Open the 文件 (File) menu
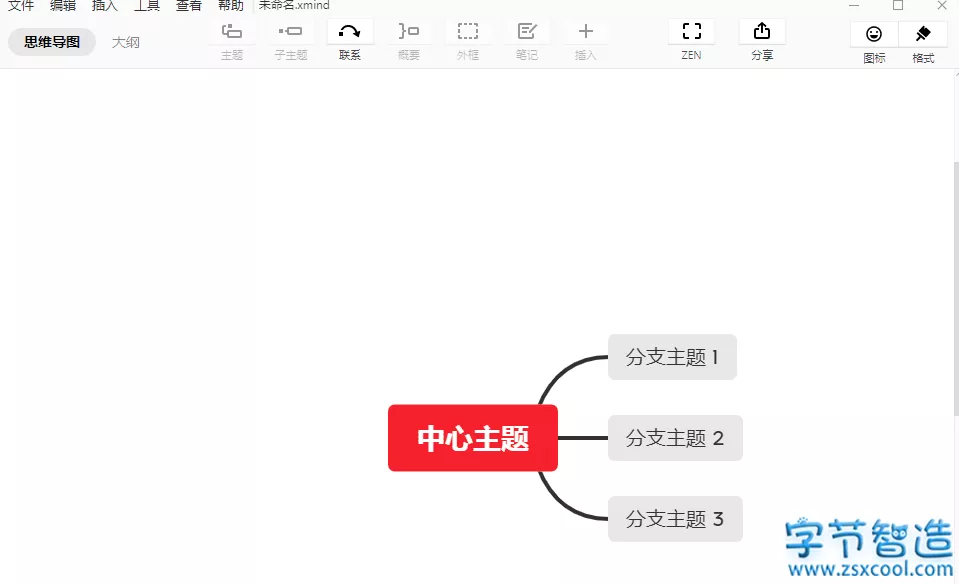 click(21, 6)
